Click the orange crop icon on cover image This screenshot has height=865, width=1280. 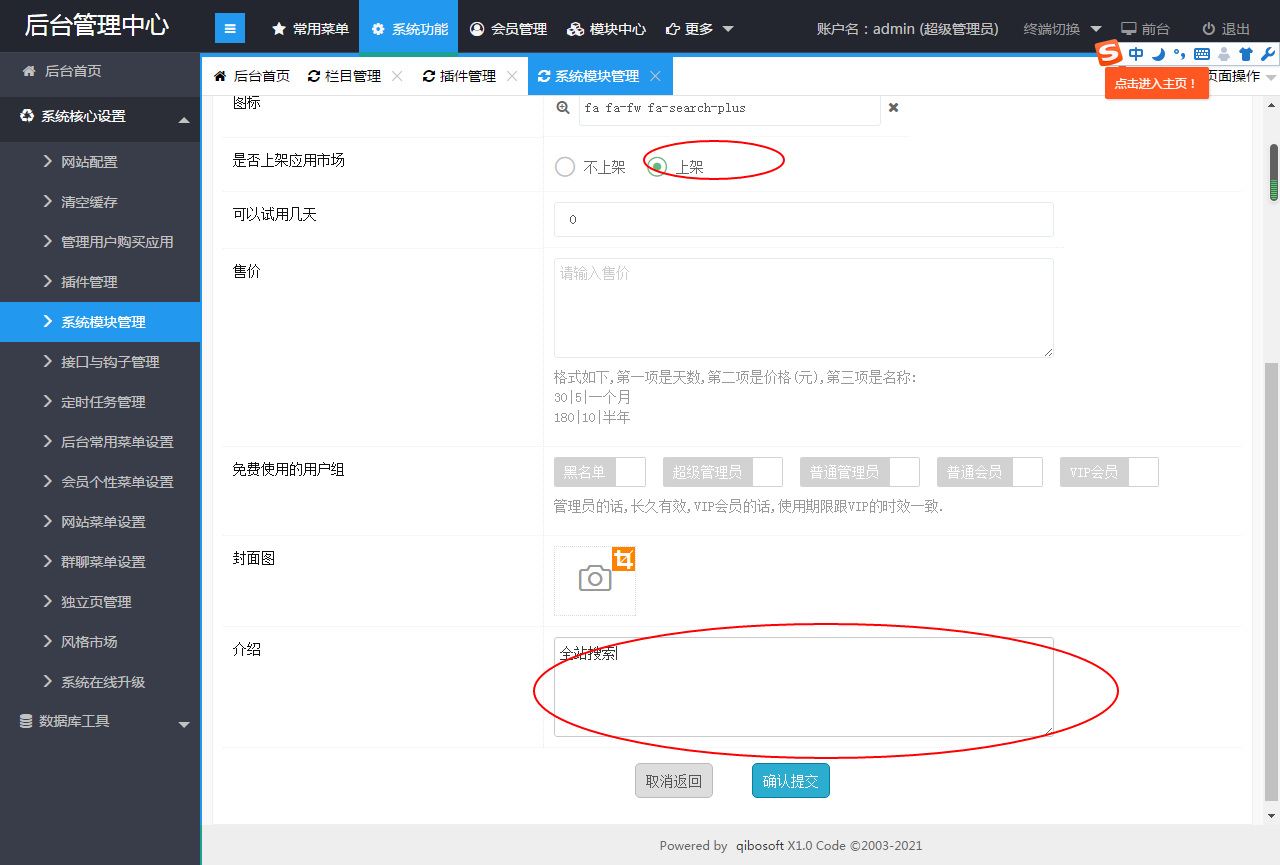[624, 559]
